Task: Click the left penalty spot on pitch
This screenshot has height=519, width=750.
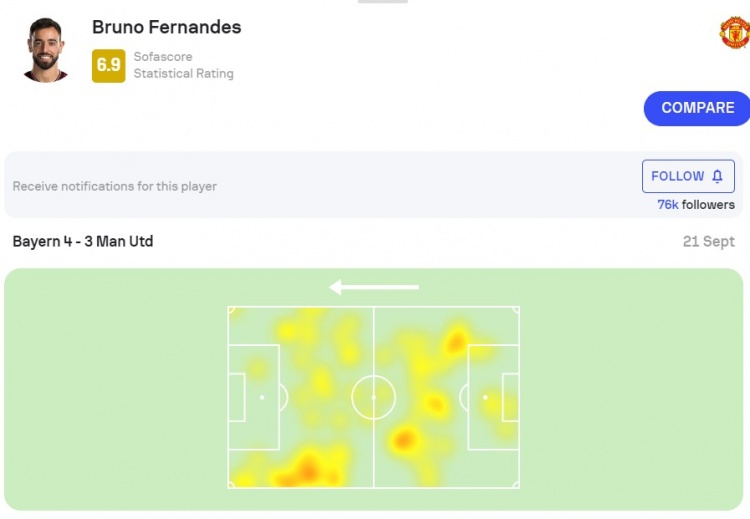Action: (x=262, y=398)
